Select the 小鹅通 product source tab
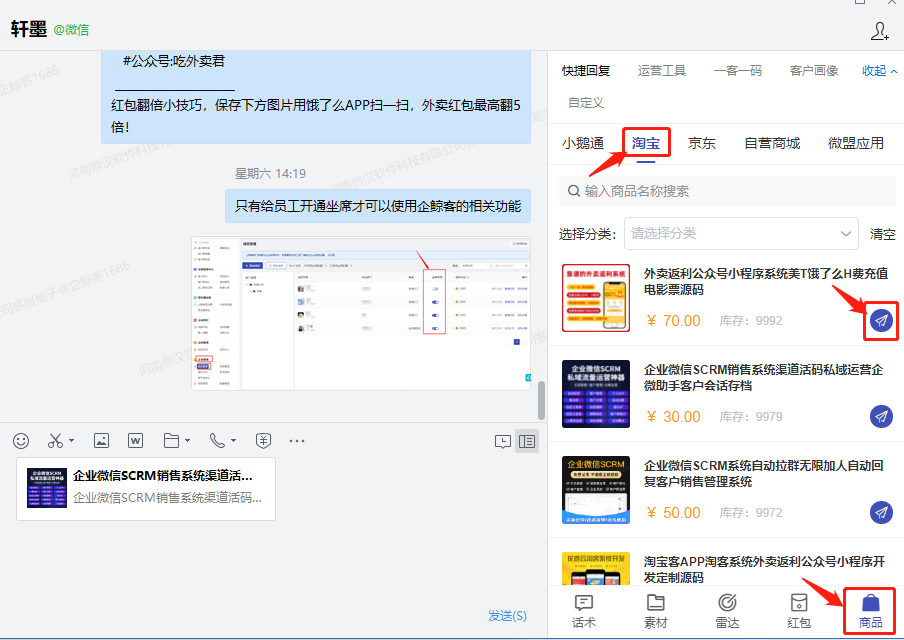The height and width of the screenshot is (640, 904). click(583, 143)
